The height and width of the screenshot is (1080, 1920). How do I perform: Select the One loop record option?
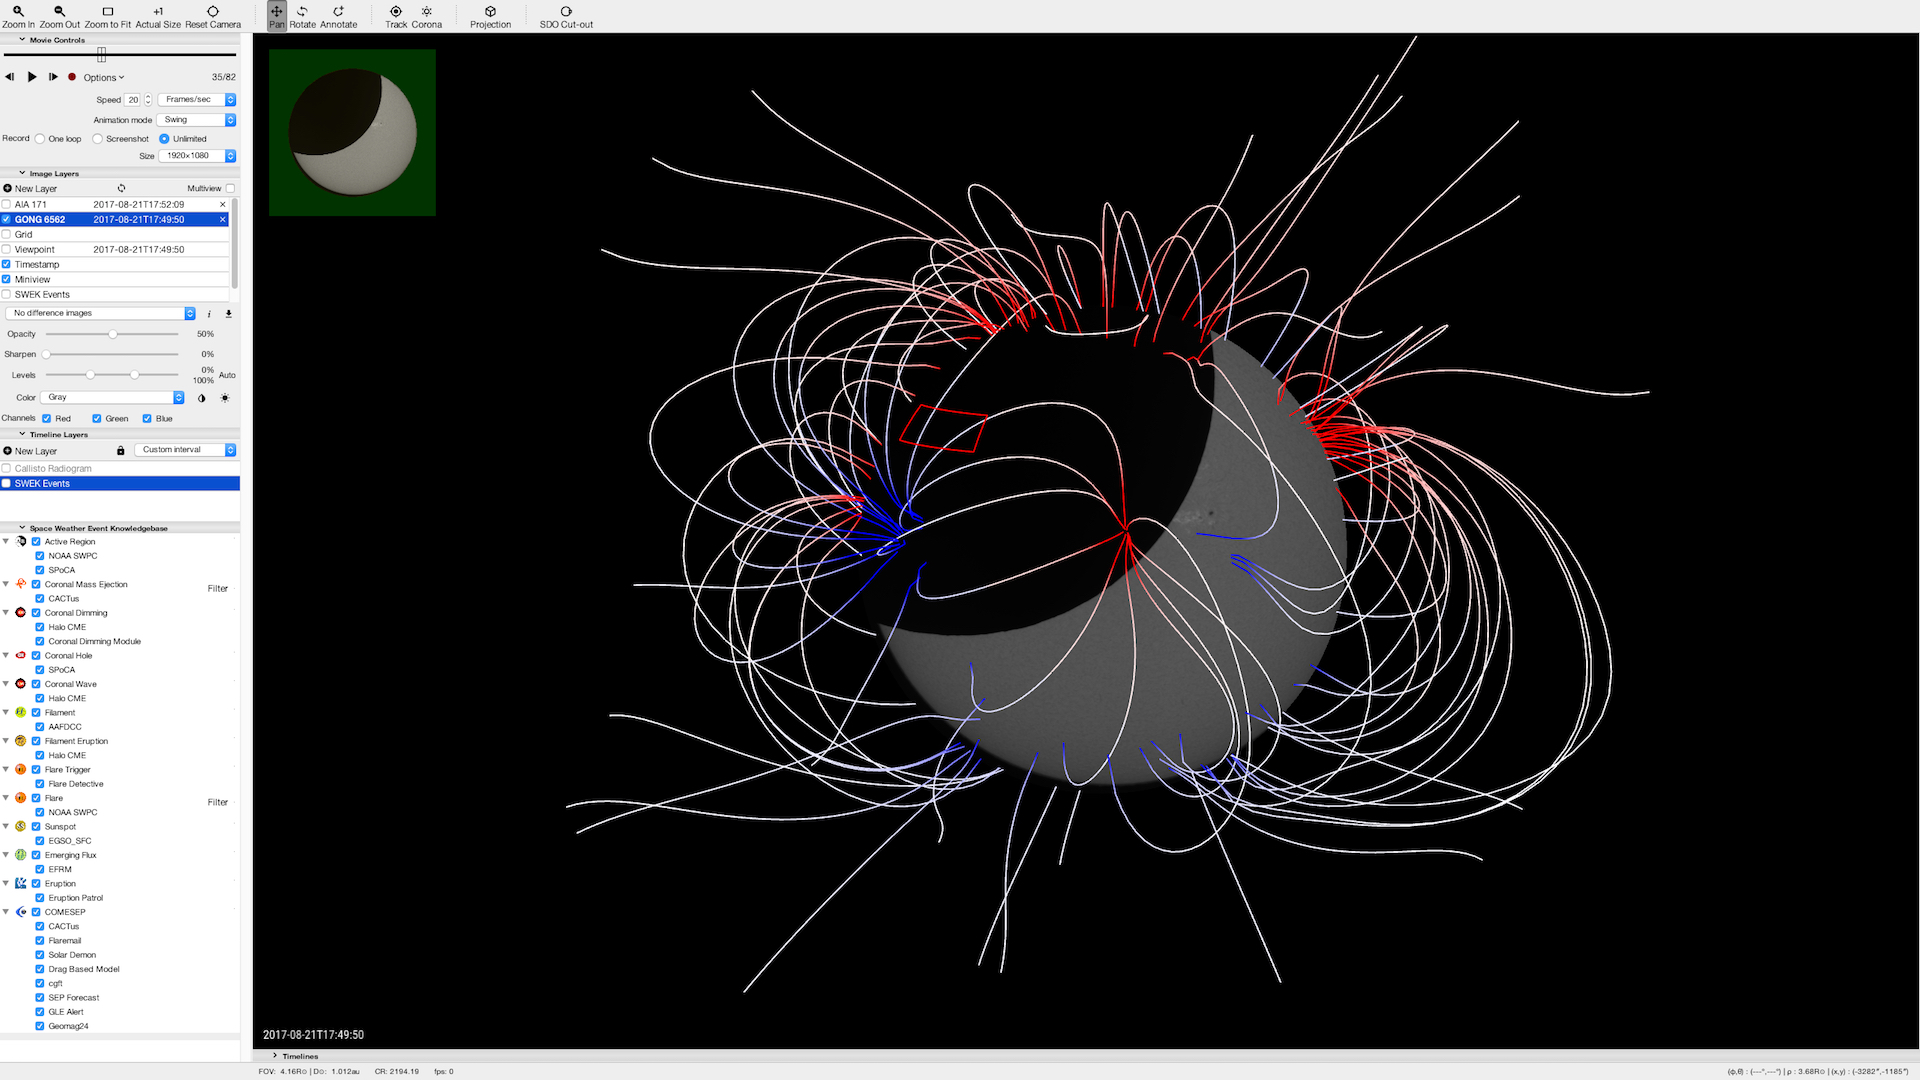(40, 139)
